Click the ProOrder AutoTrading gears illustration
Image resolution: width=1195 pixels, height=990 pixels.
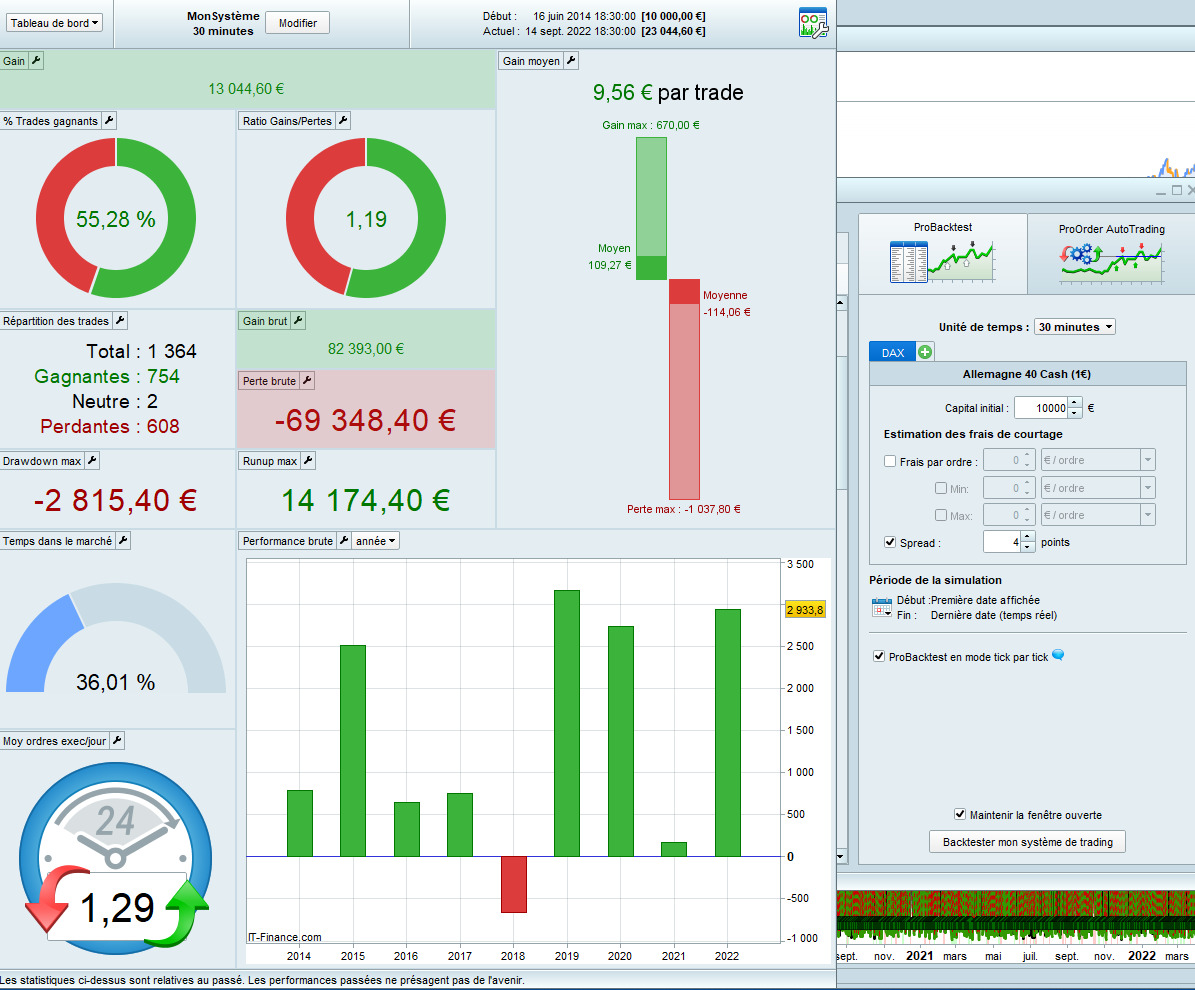[x=1111, y=263]
